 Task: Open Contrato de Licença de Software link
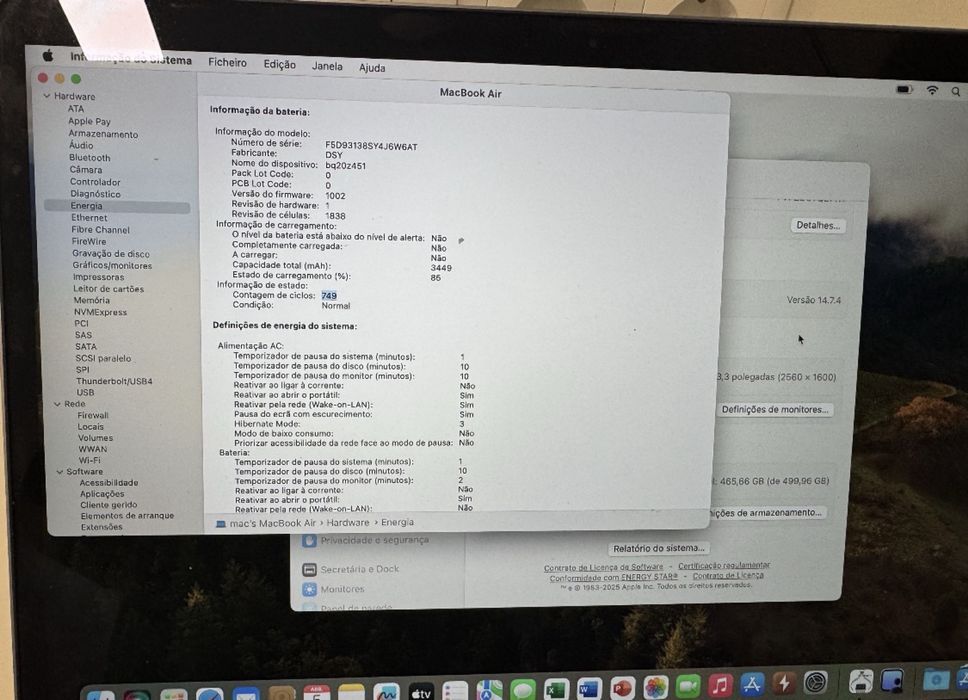pyautogui.click(x=603, y=567)
